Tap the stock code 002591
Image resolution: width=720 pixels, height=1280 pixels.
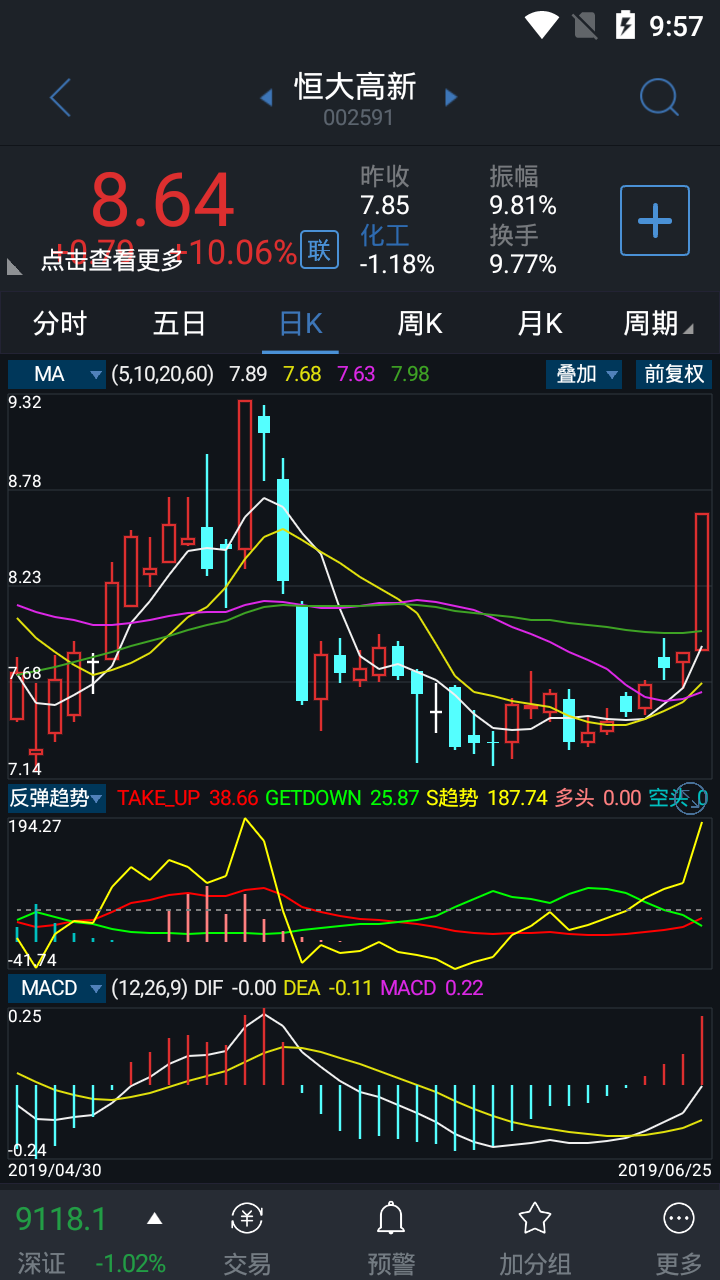click(x=358, y=118)
